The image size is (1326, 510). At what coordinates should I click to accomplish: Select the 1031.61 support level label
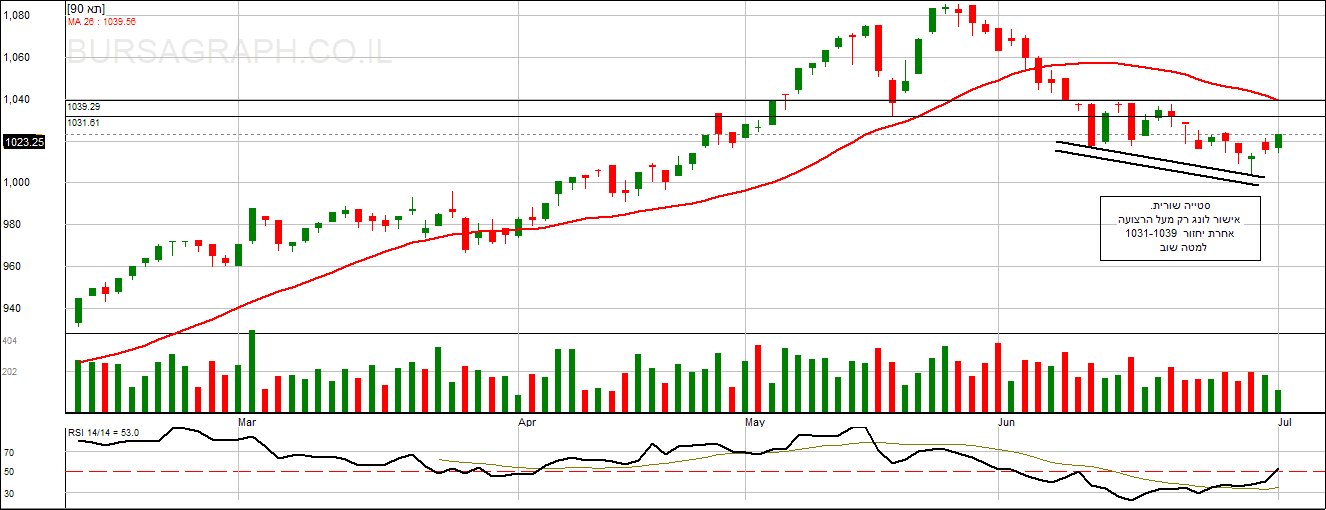click(x=84, y=122)
